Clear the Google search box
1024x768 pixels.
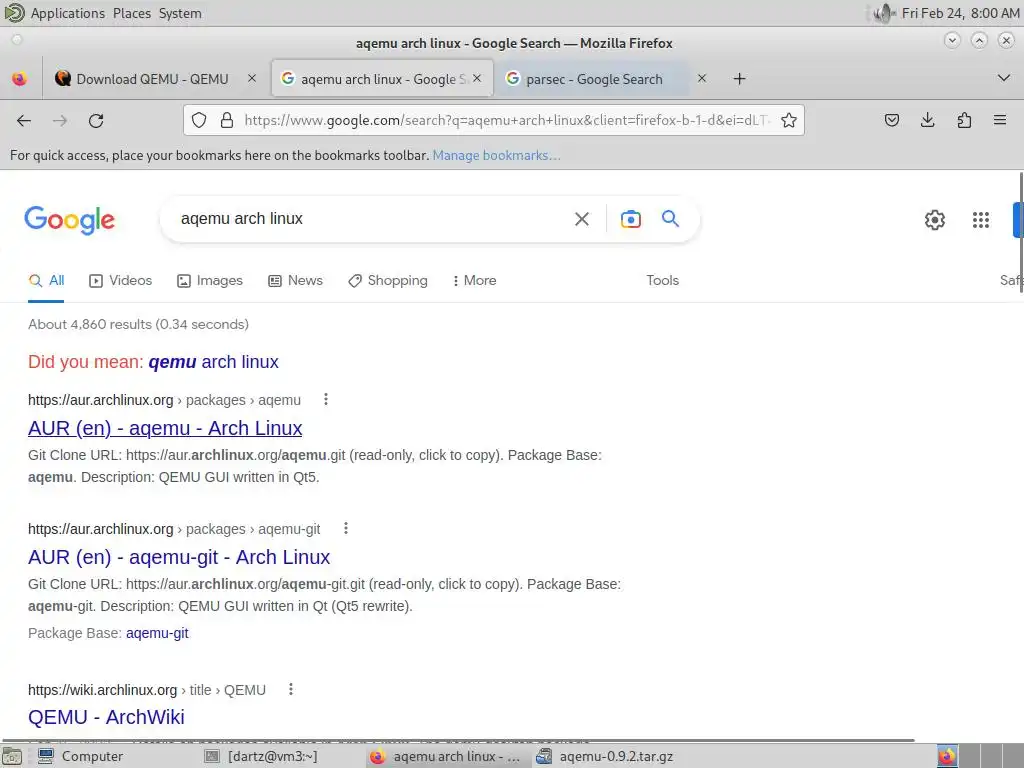coord(582,219)
